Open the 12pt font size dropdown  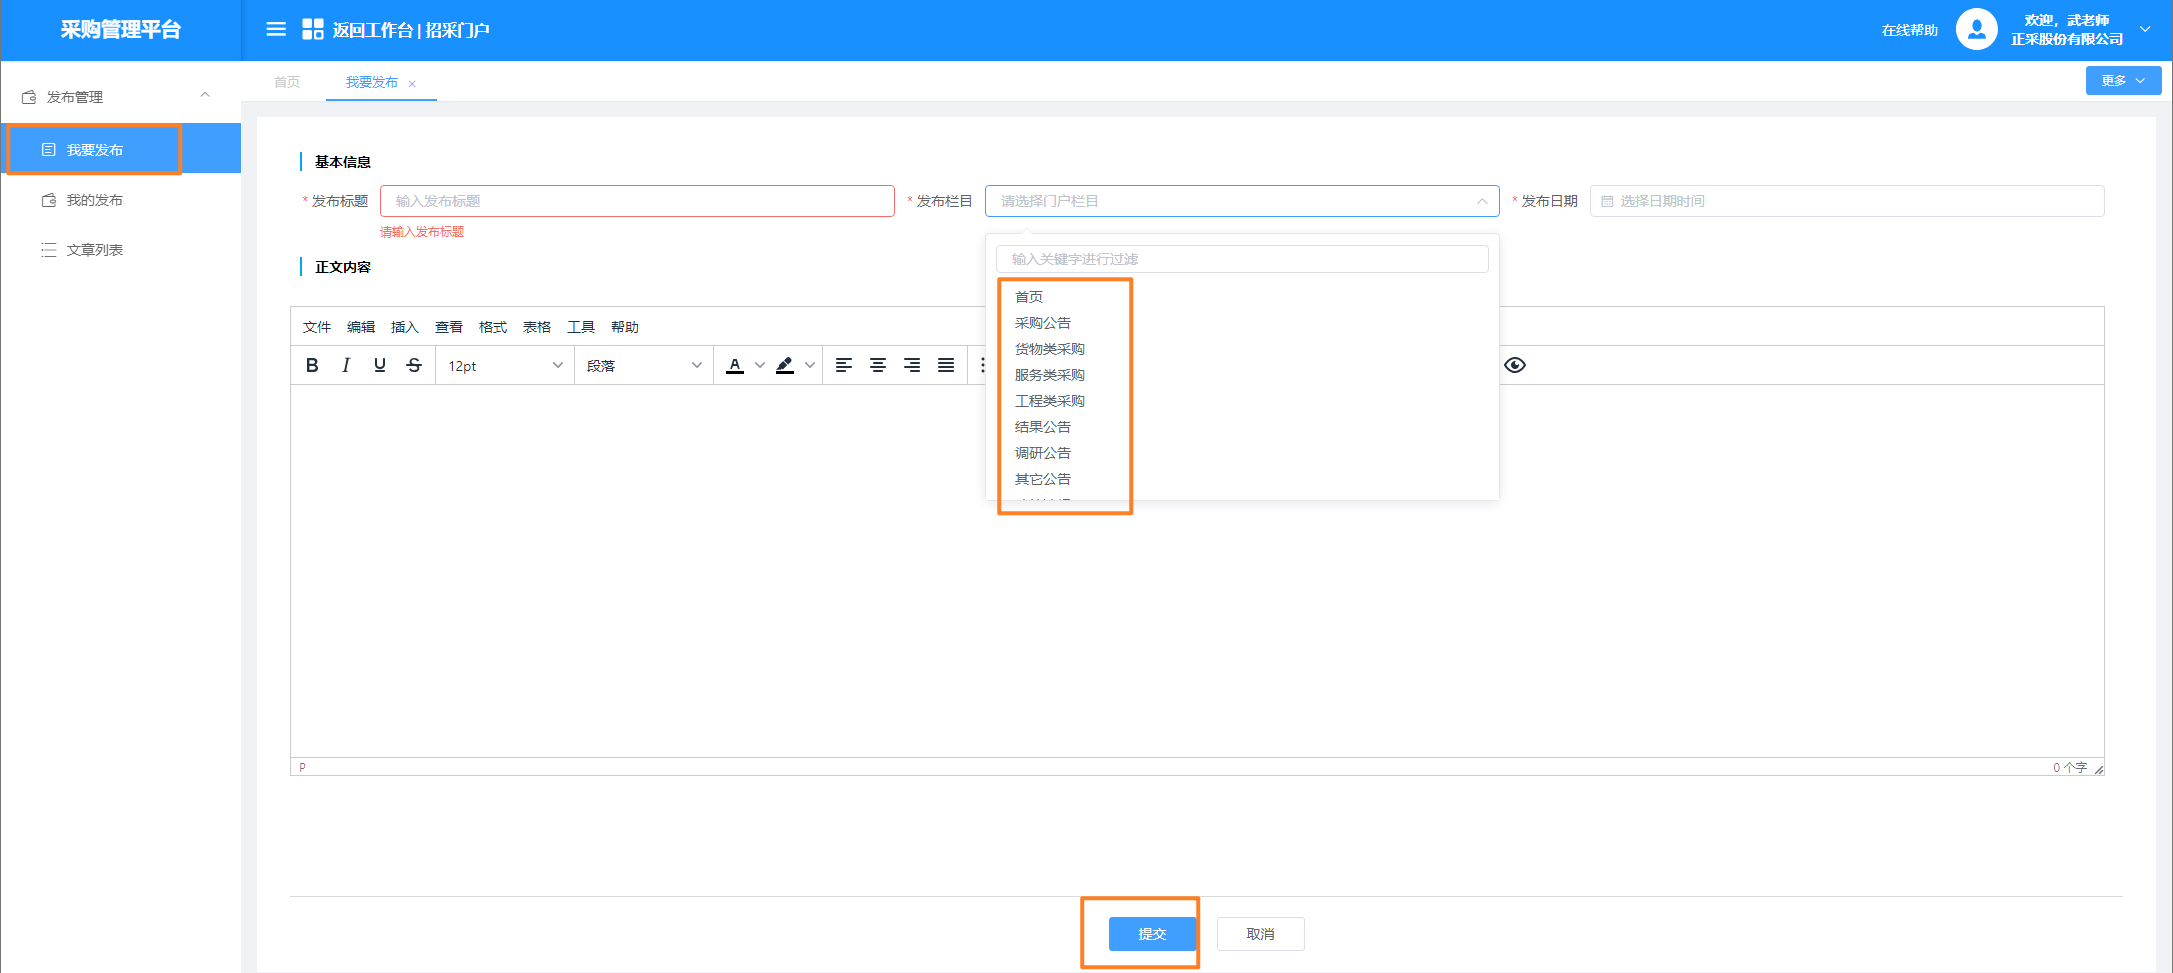(505, 366)
